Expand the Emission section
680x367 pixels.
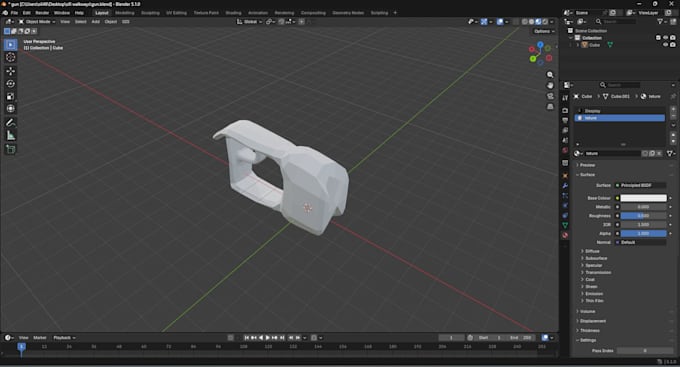(594, 294)
